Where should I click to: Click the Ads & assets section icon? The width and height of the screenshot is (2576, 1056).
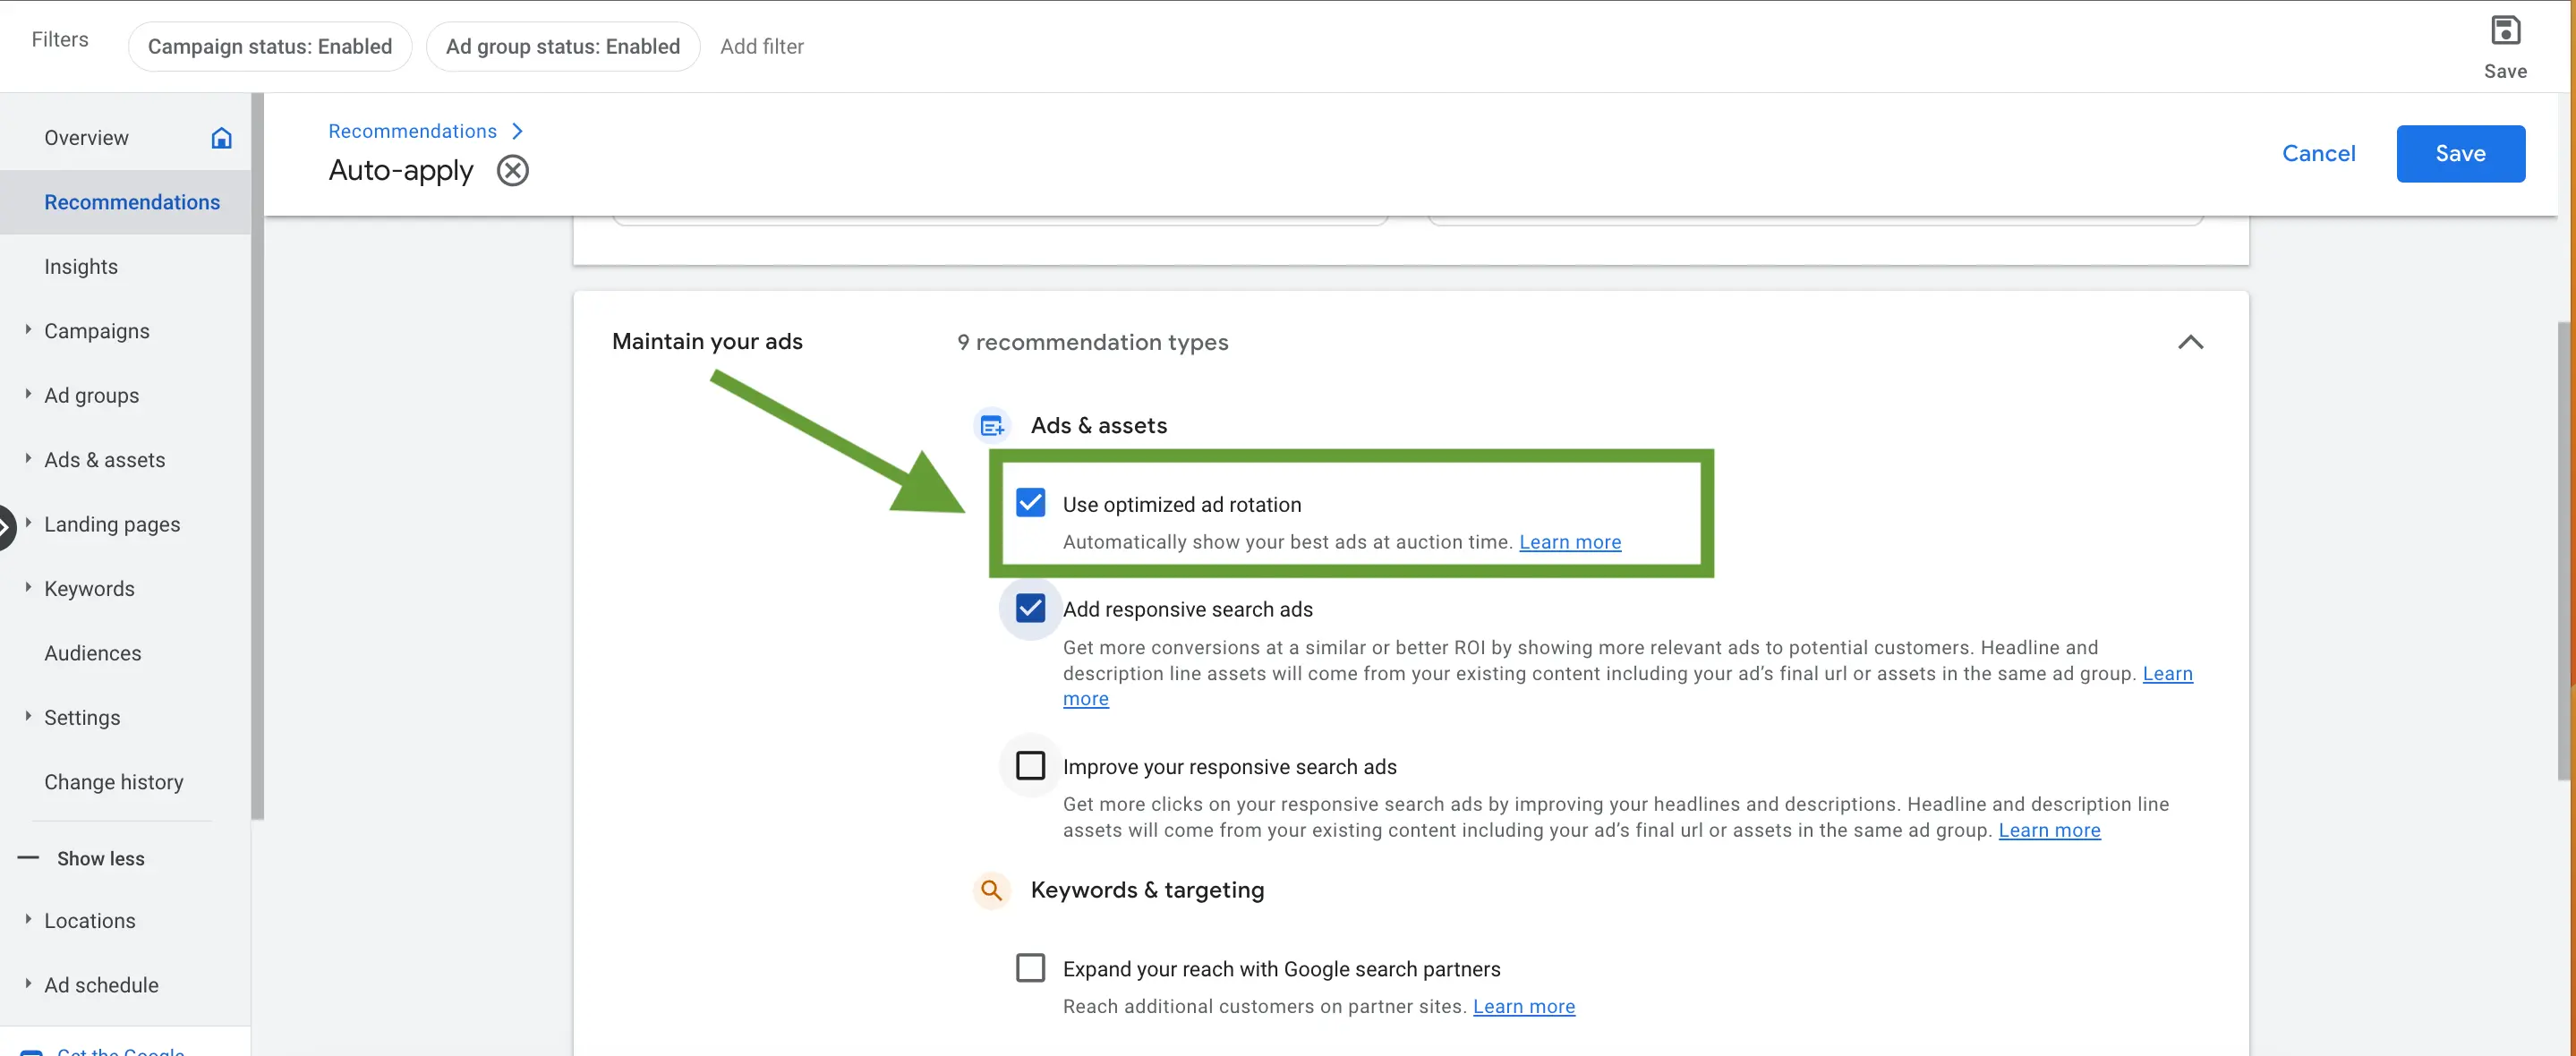(991, 426)
